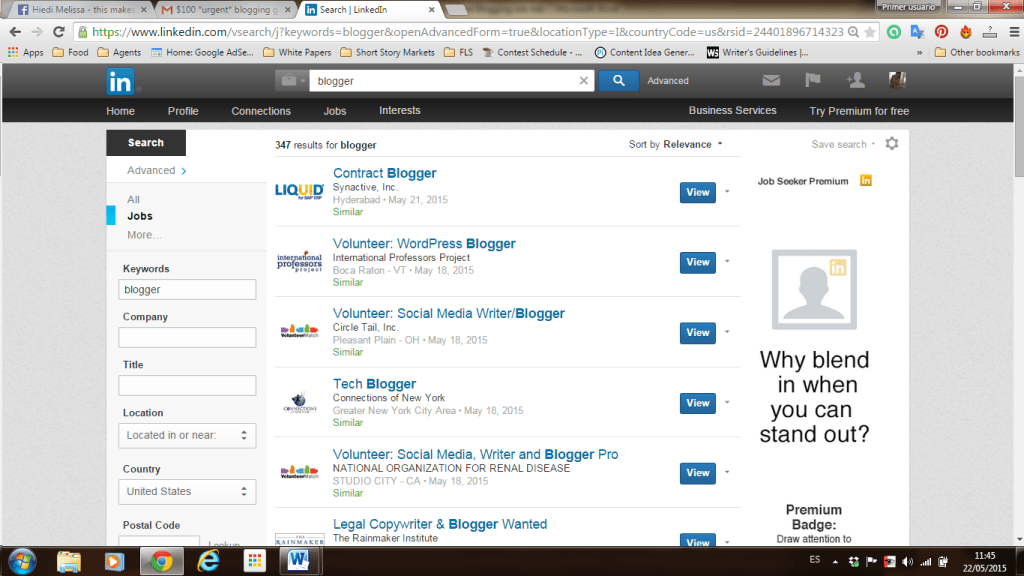Open the Save search dropdown

843,144
